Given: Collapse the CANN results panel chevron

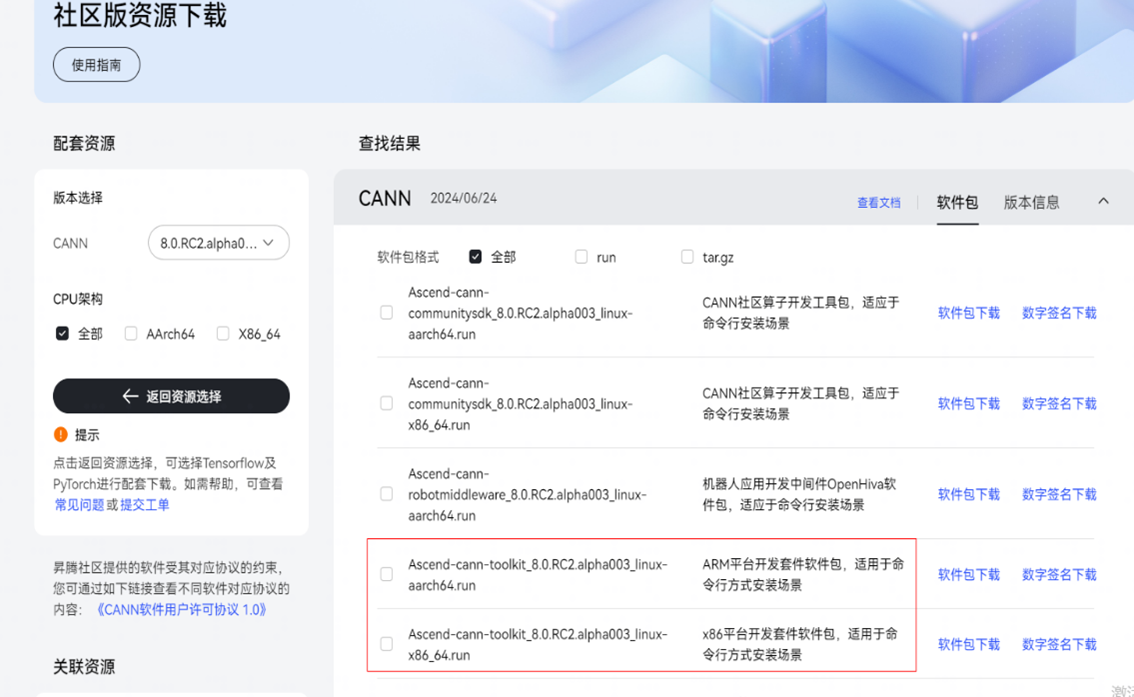Looking at the screenshot, I should coord(1103,201).
